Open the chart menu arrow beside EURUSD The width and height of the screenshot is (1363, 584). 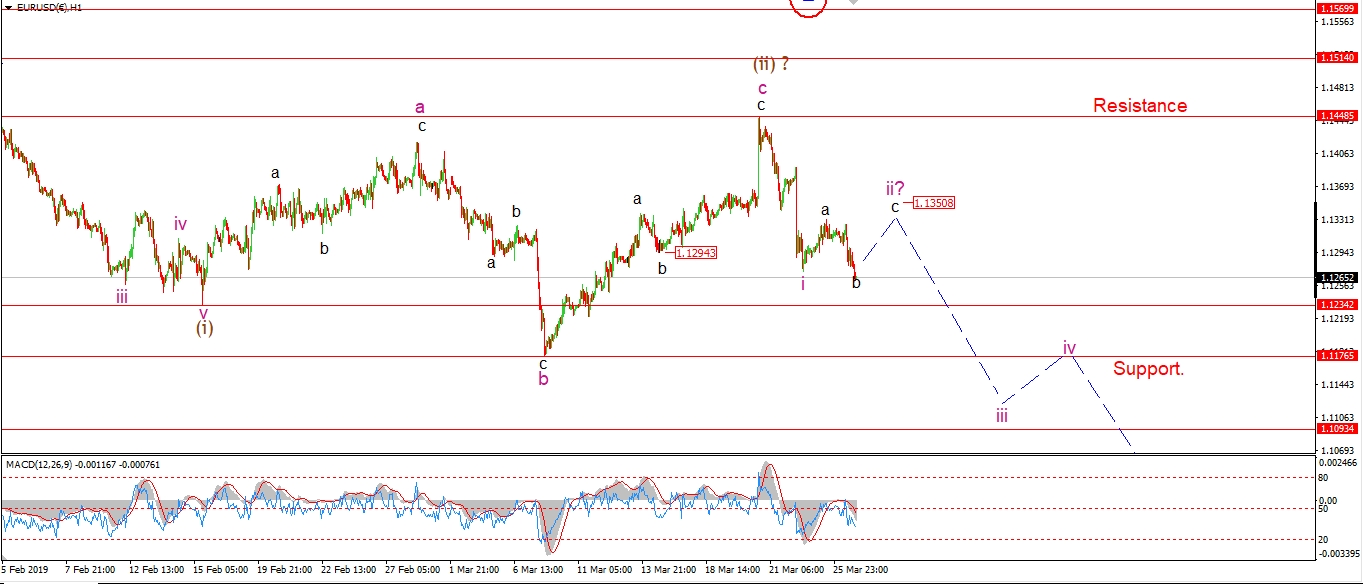point(8,7)
